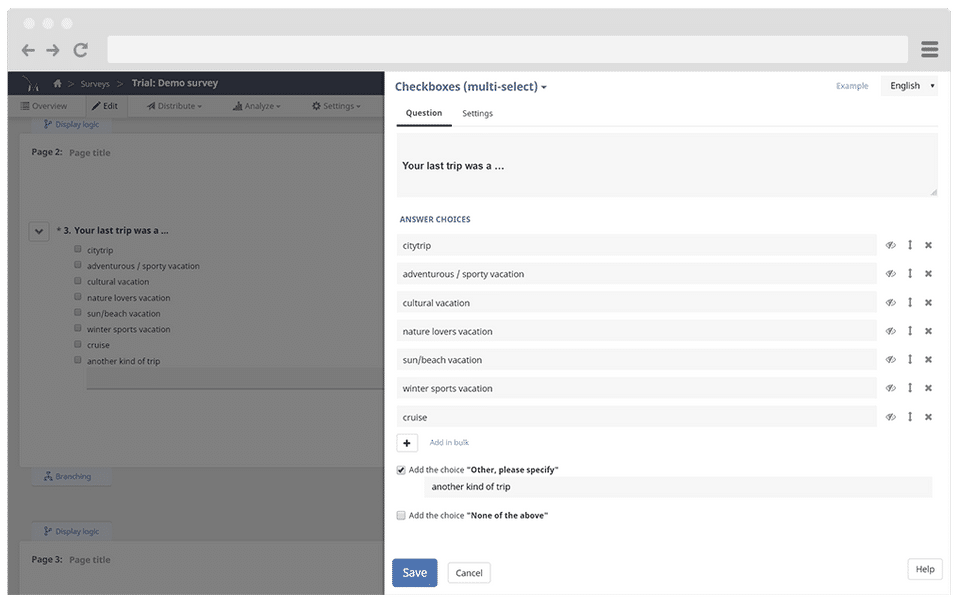Image resolution: width=960 pixels, height=607 pixels.
Task: Click the "Trial: Demo survey" breadcrumb title
Action: point(174,83)
